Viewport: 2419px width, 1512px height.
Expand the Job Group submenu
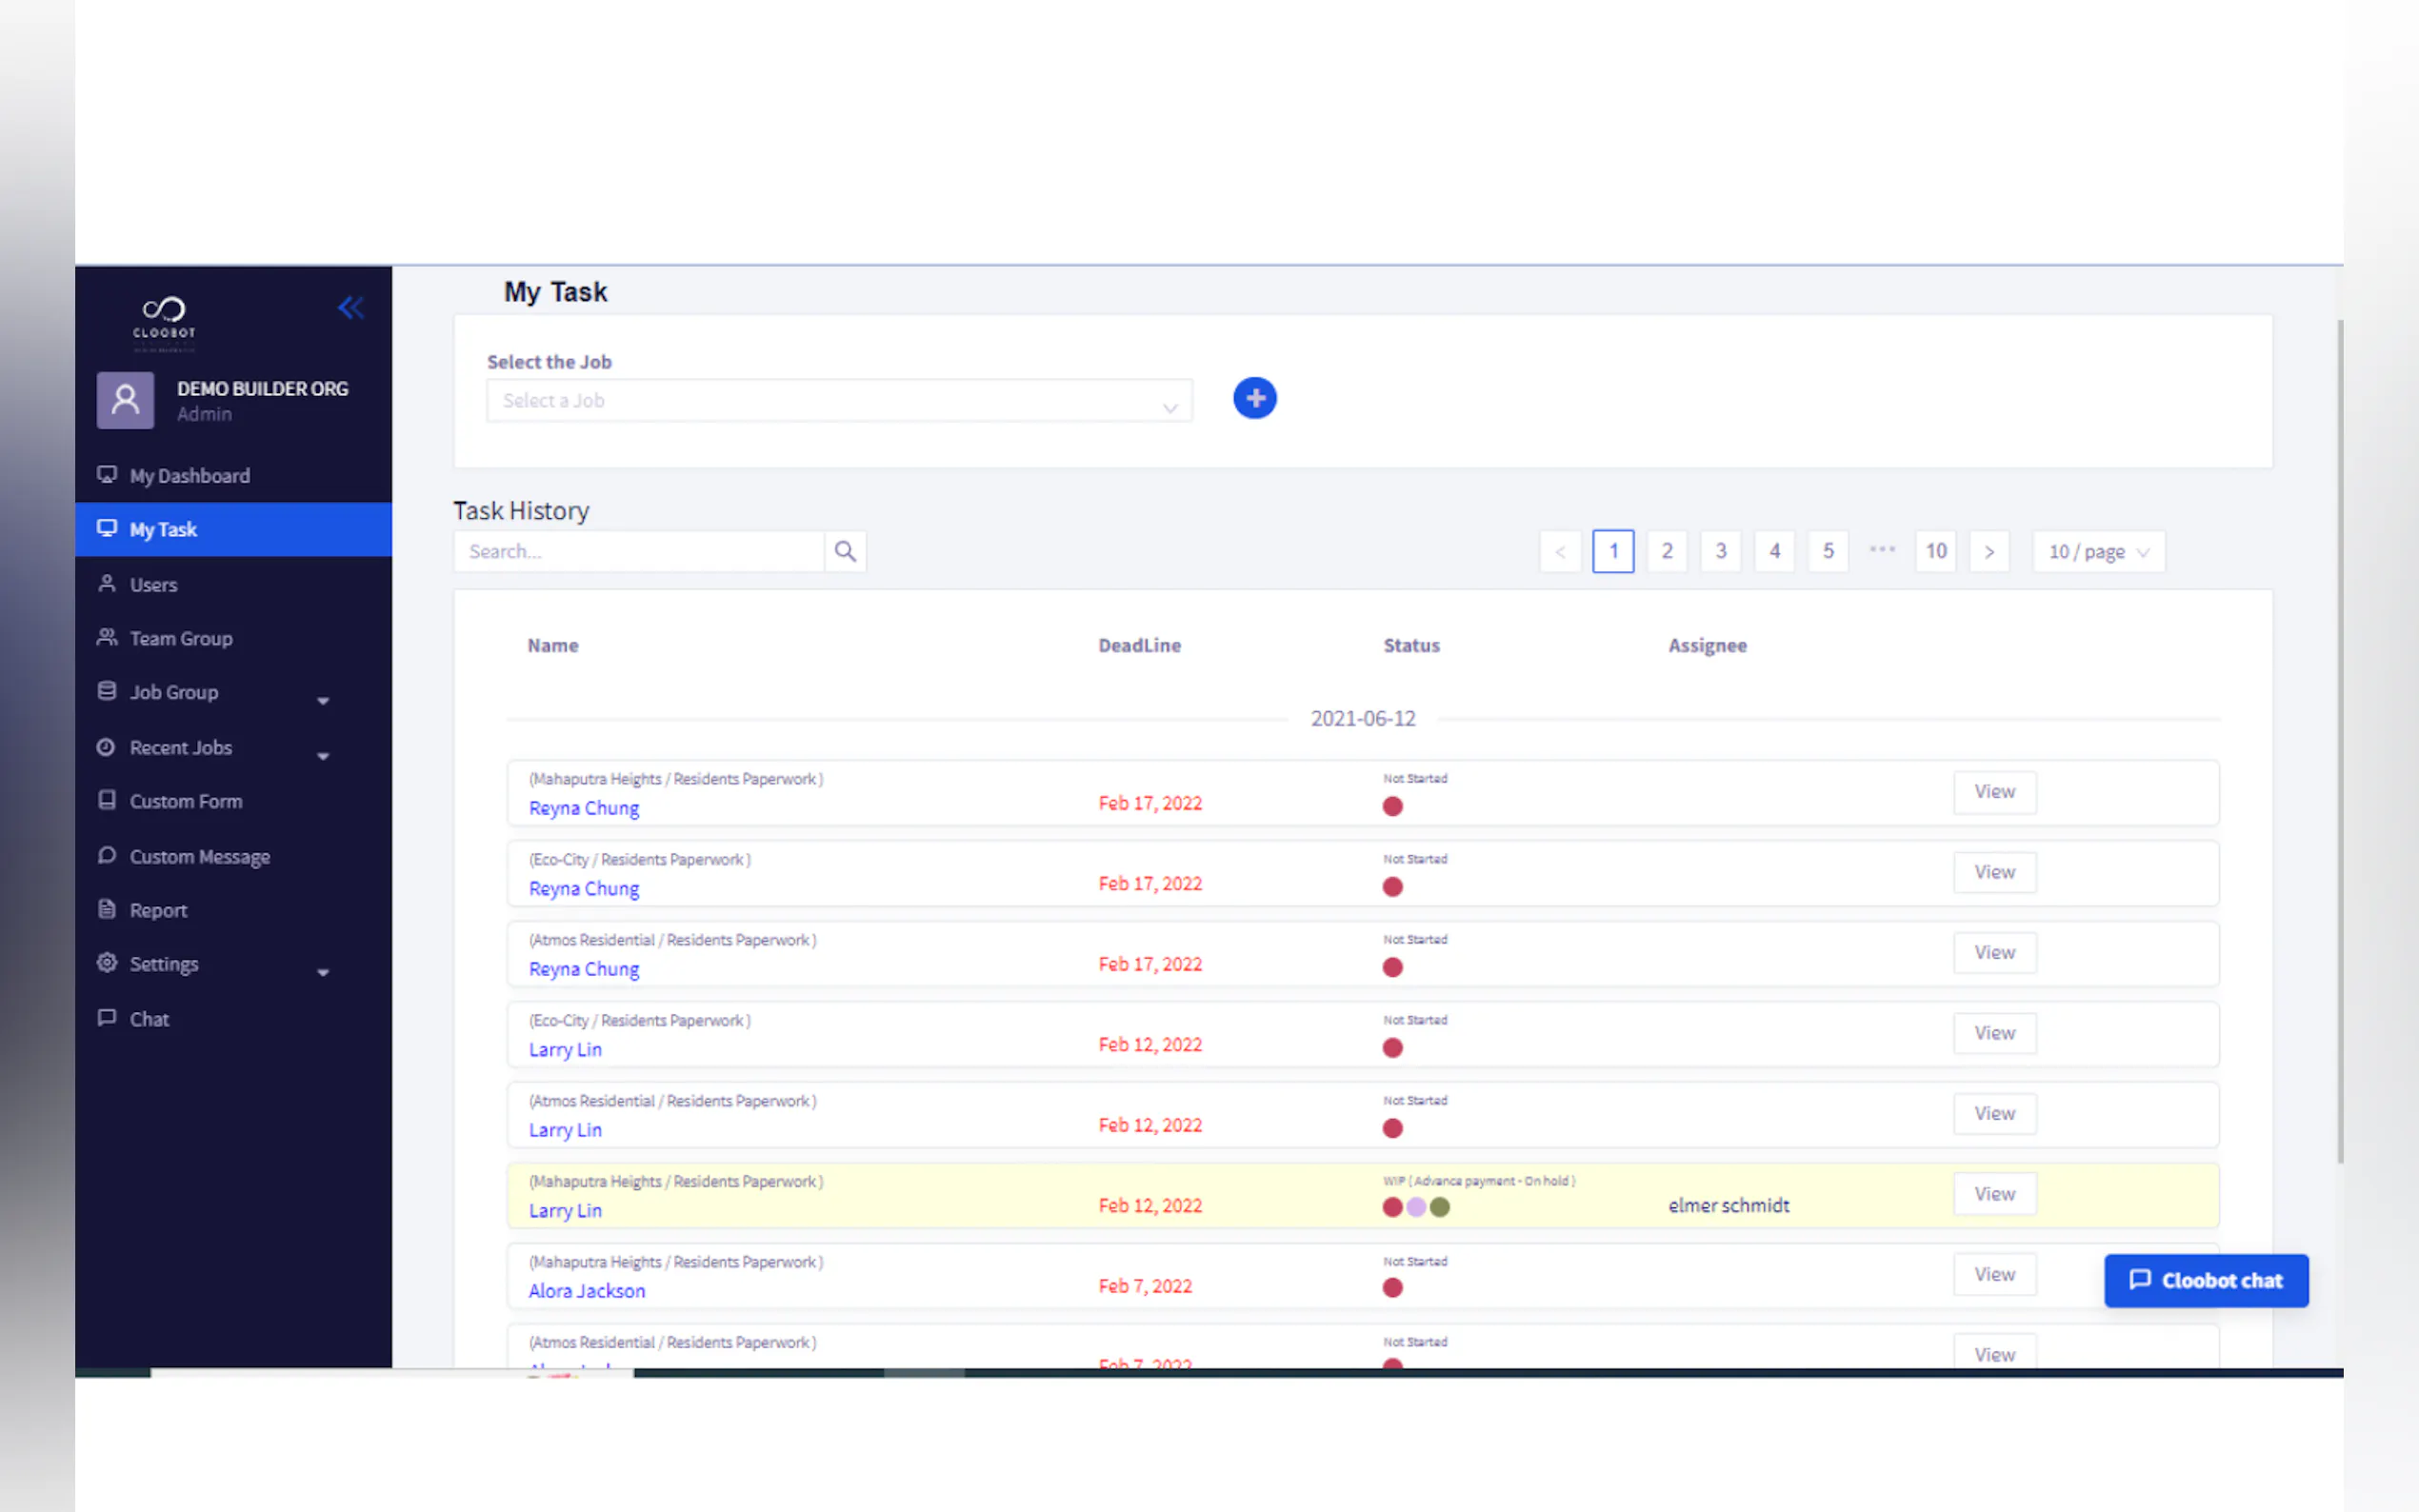322,700
